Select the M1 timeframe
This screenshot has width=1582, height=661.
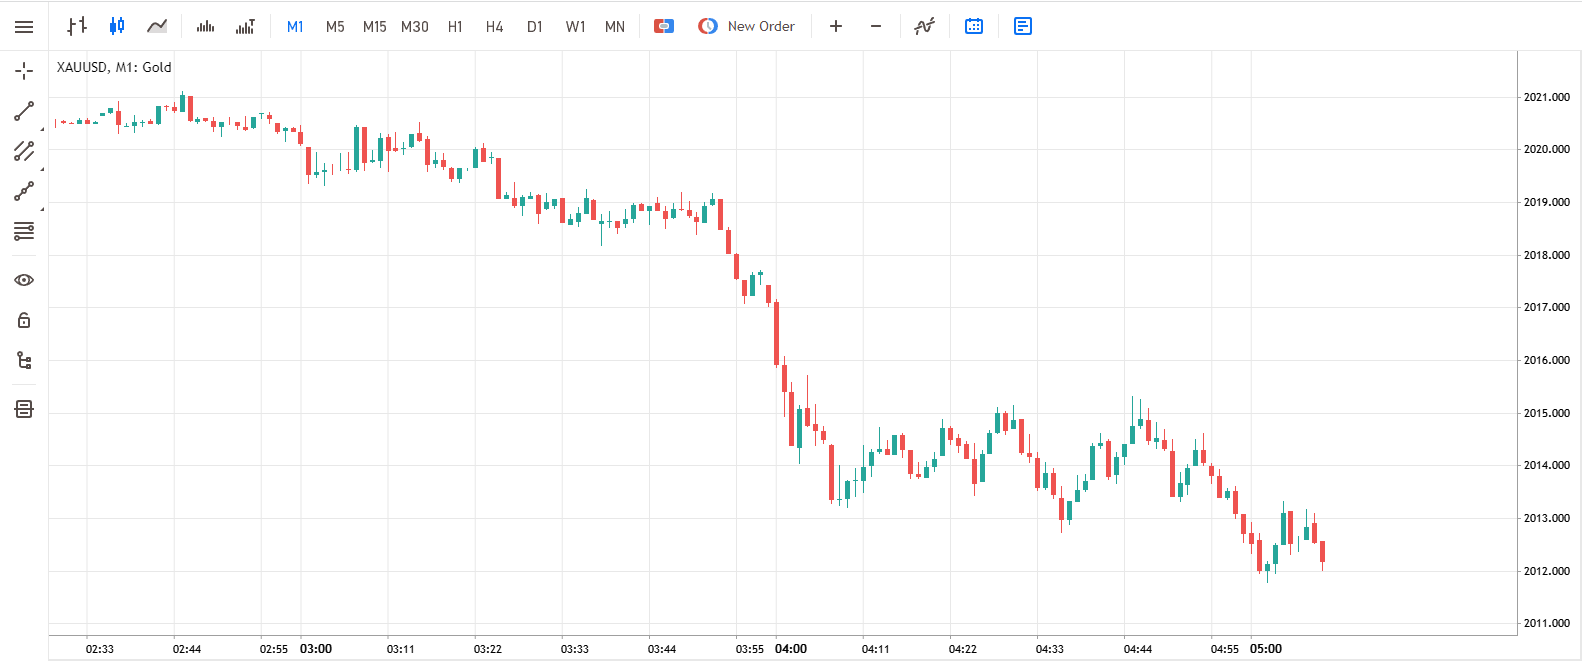(295, 27)
